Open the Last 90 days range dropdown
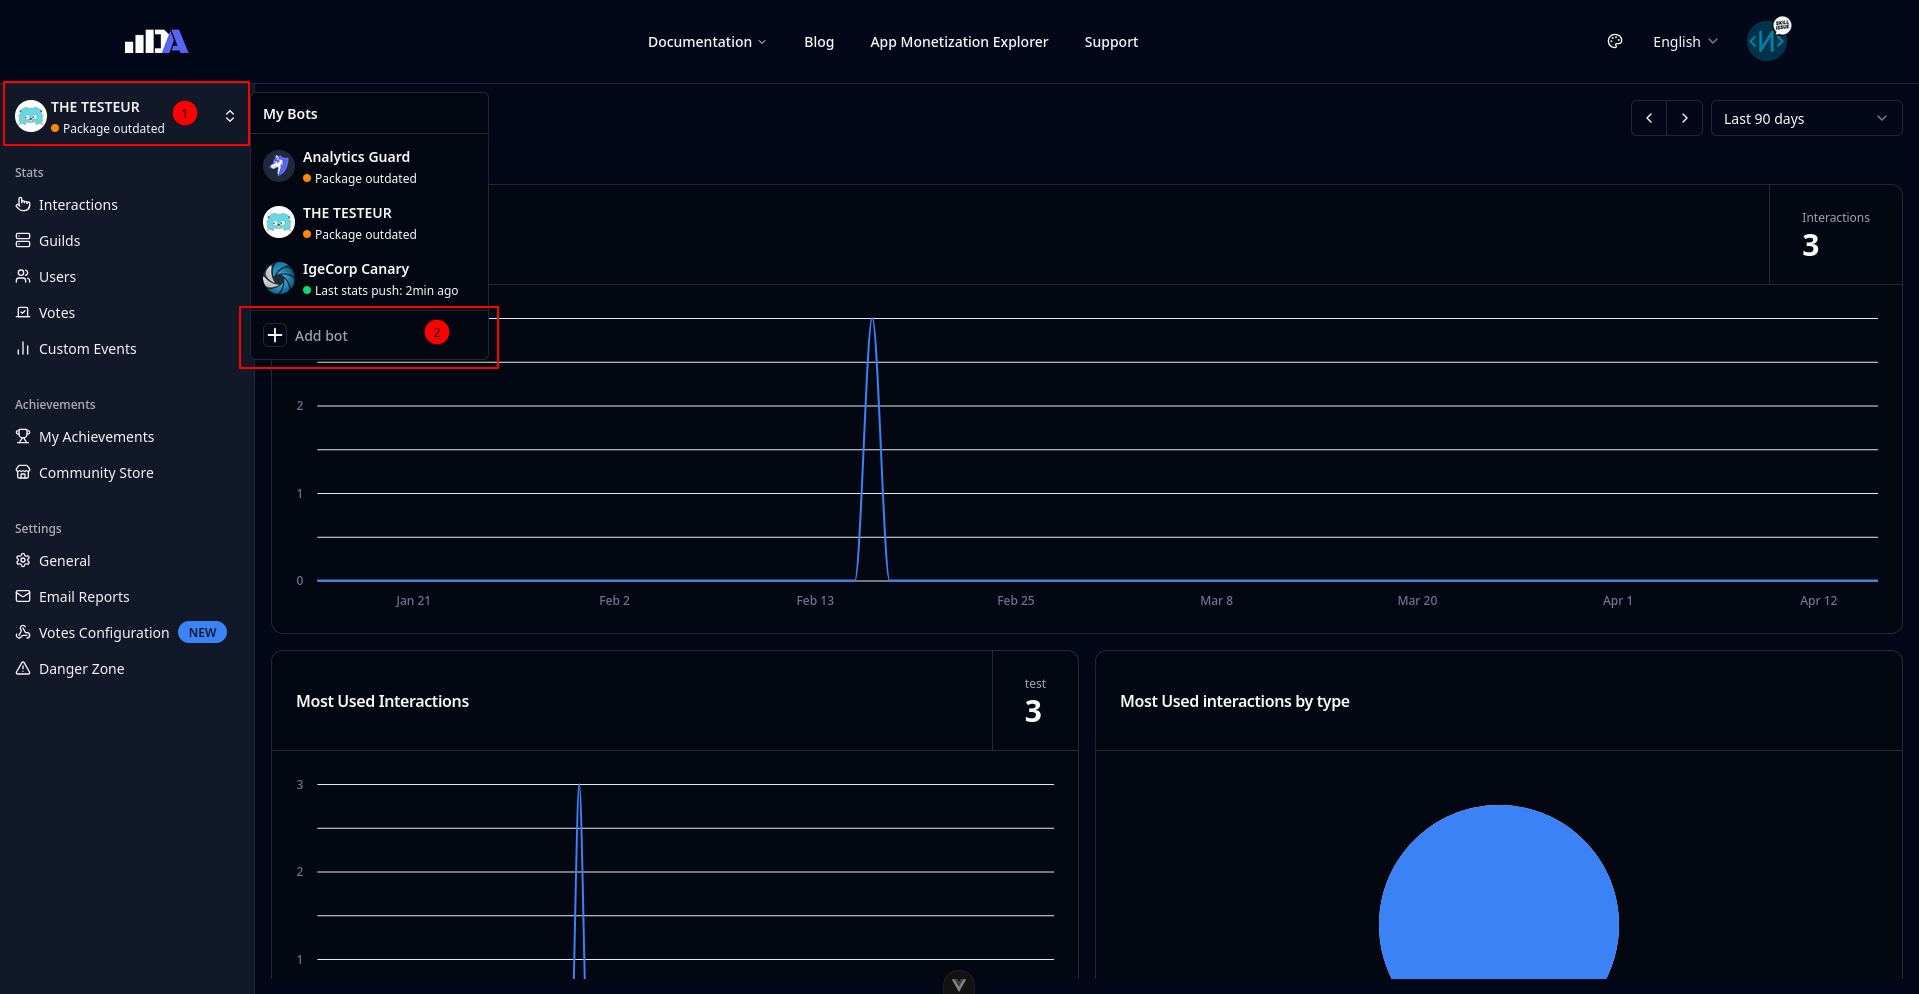The image size is (1919, 994). click(x=1805, y=118)
